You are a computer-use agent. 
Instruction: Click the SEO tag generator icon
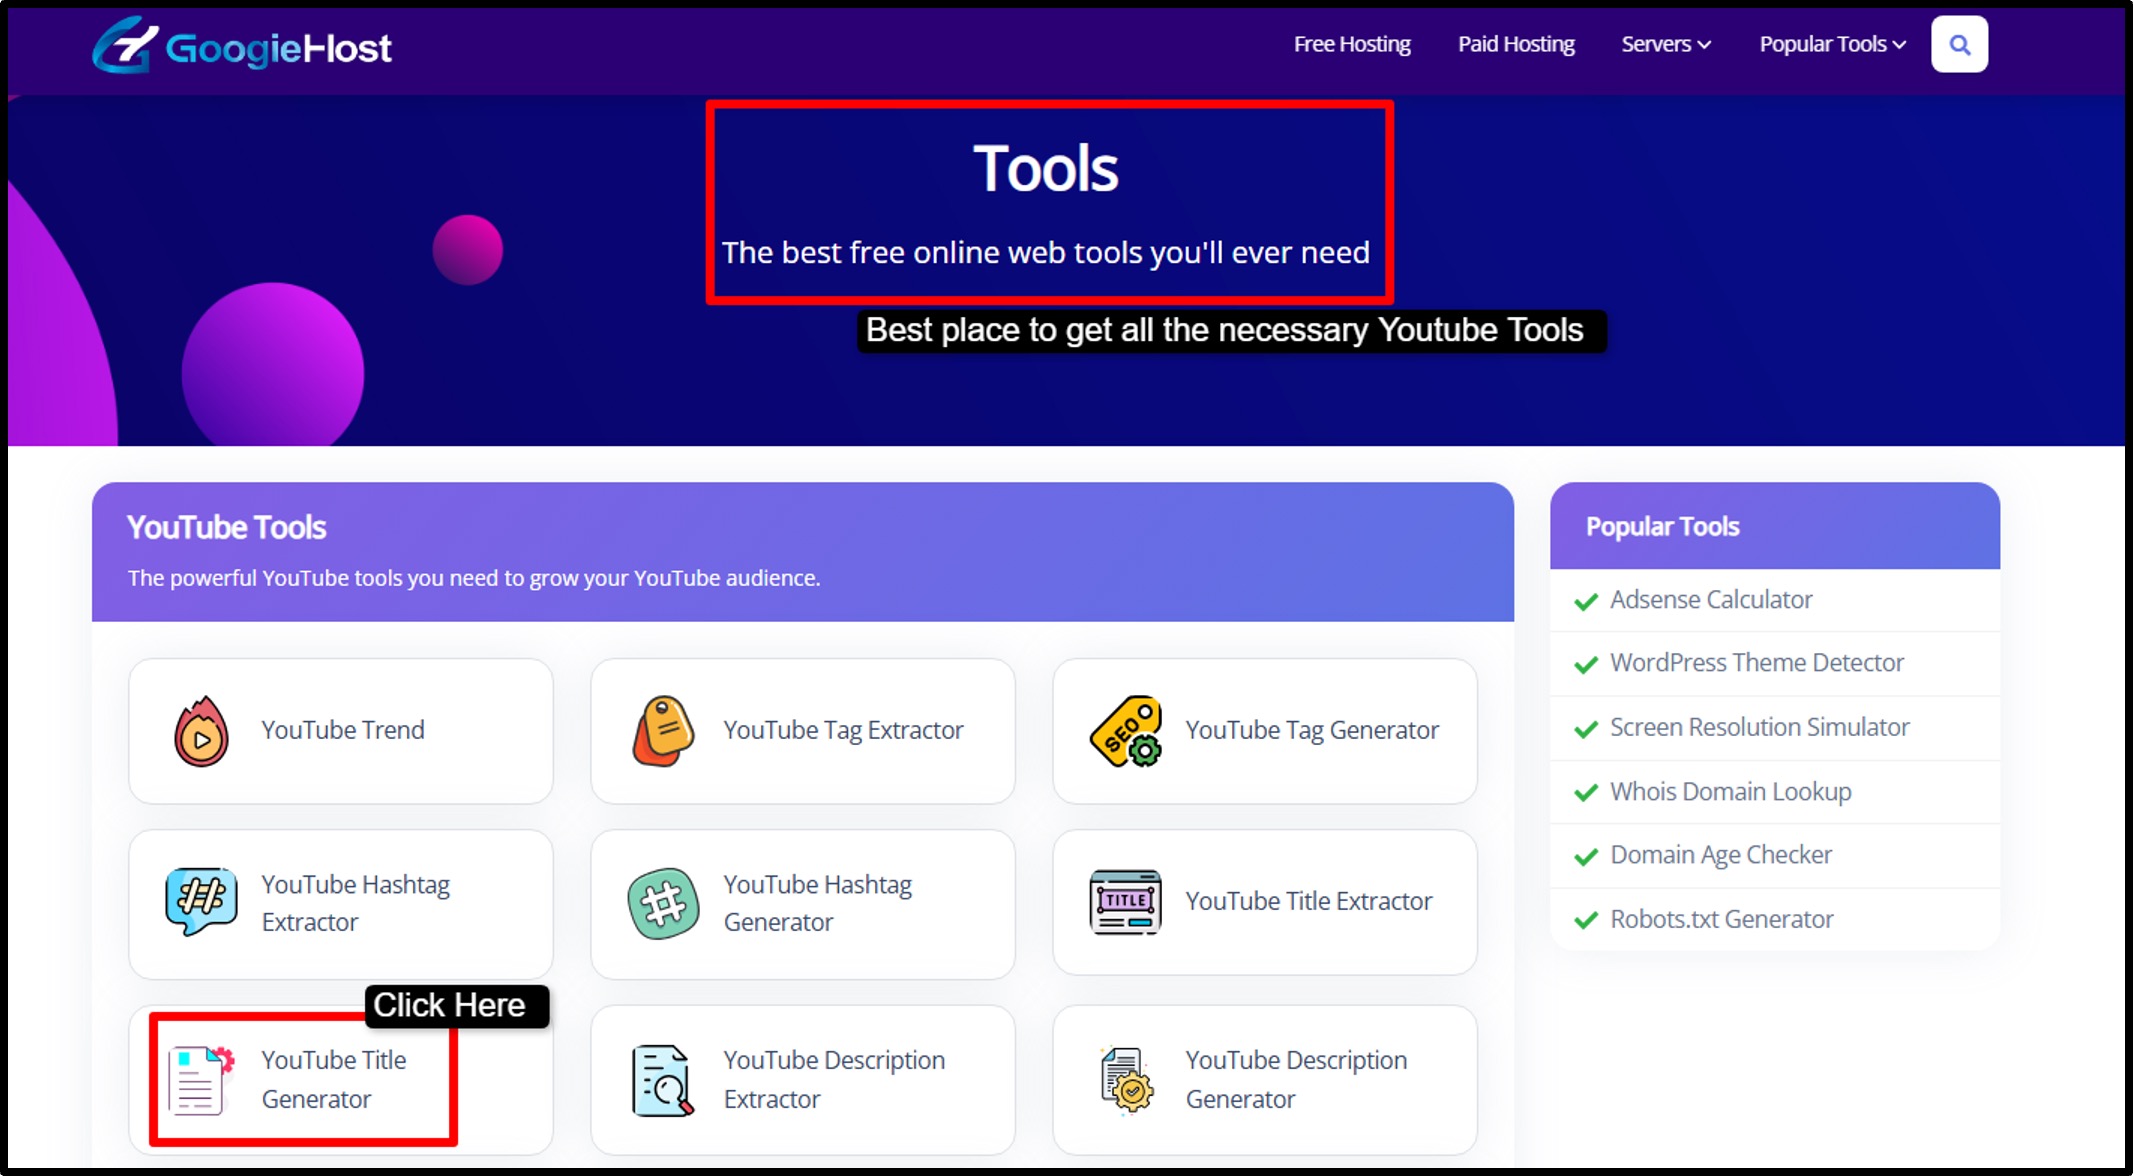coord(1125,731)
